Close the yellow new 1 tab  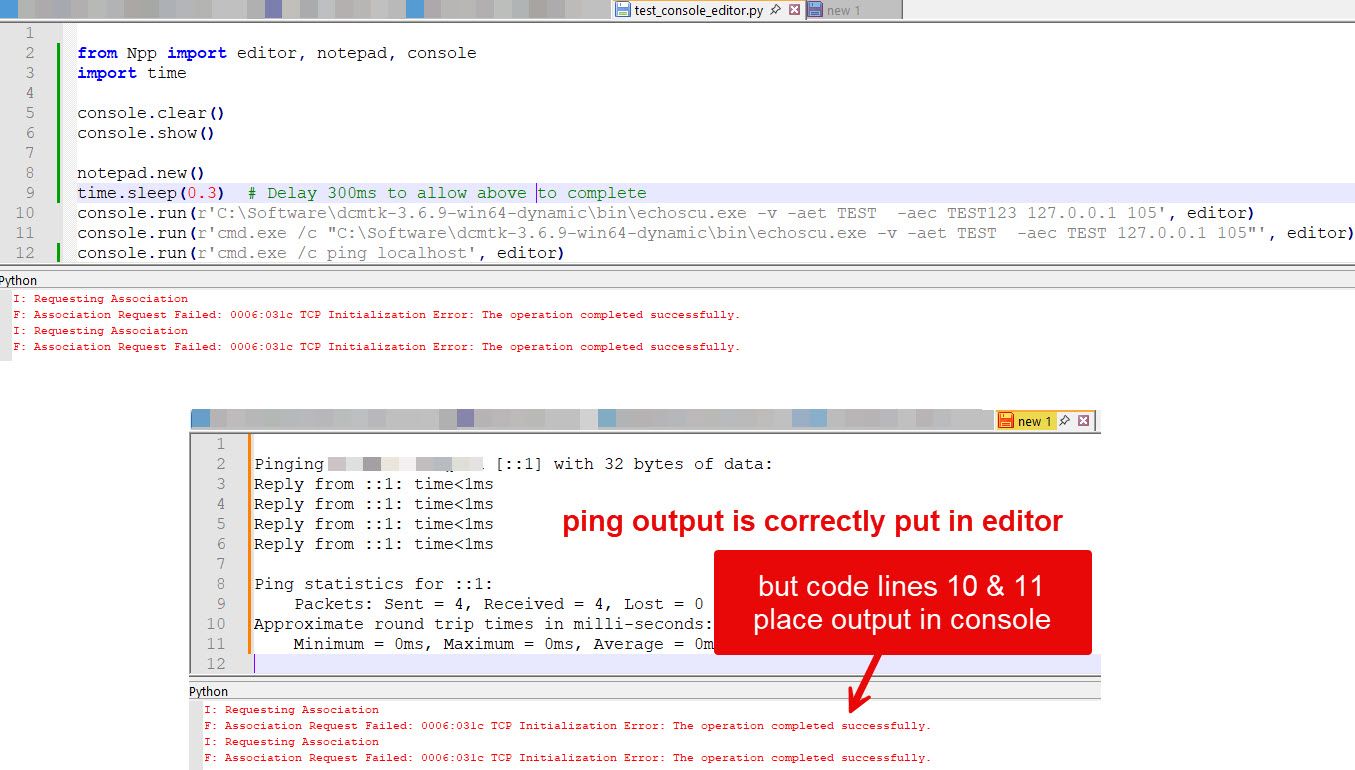pos(1084,421)
